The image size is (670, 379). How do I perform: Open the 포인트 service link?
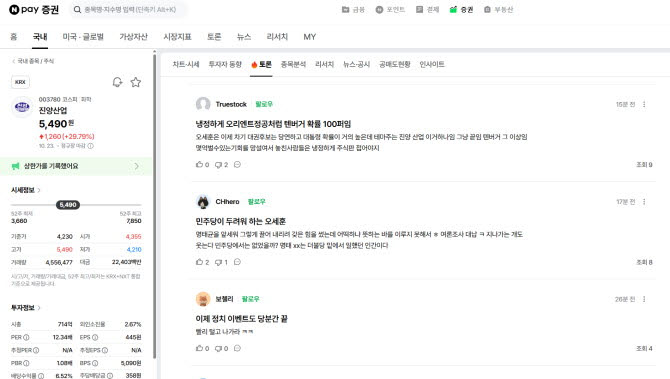pyautogui.click(x=390, y=9)
